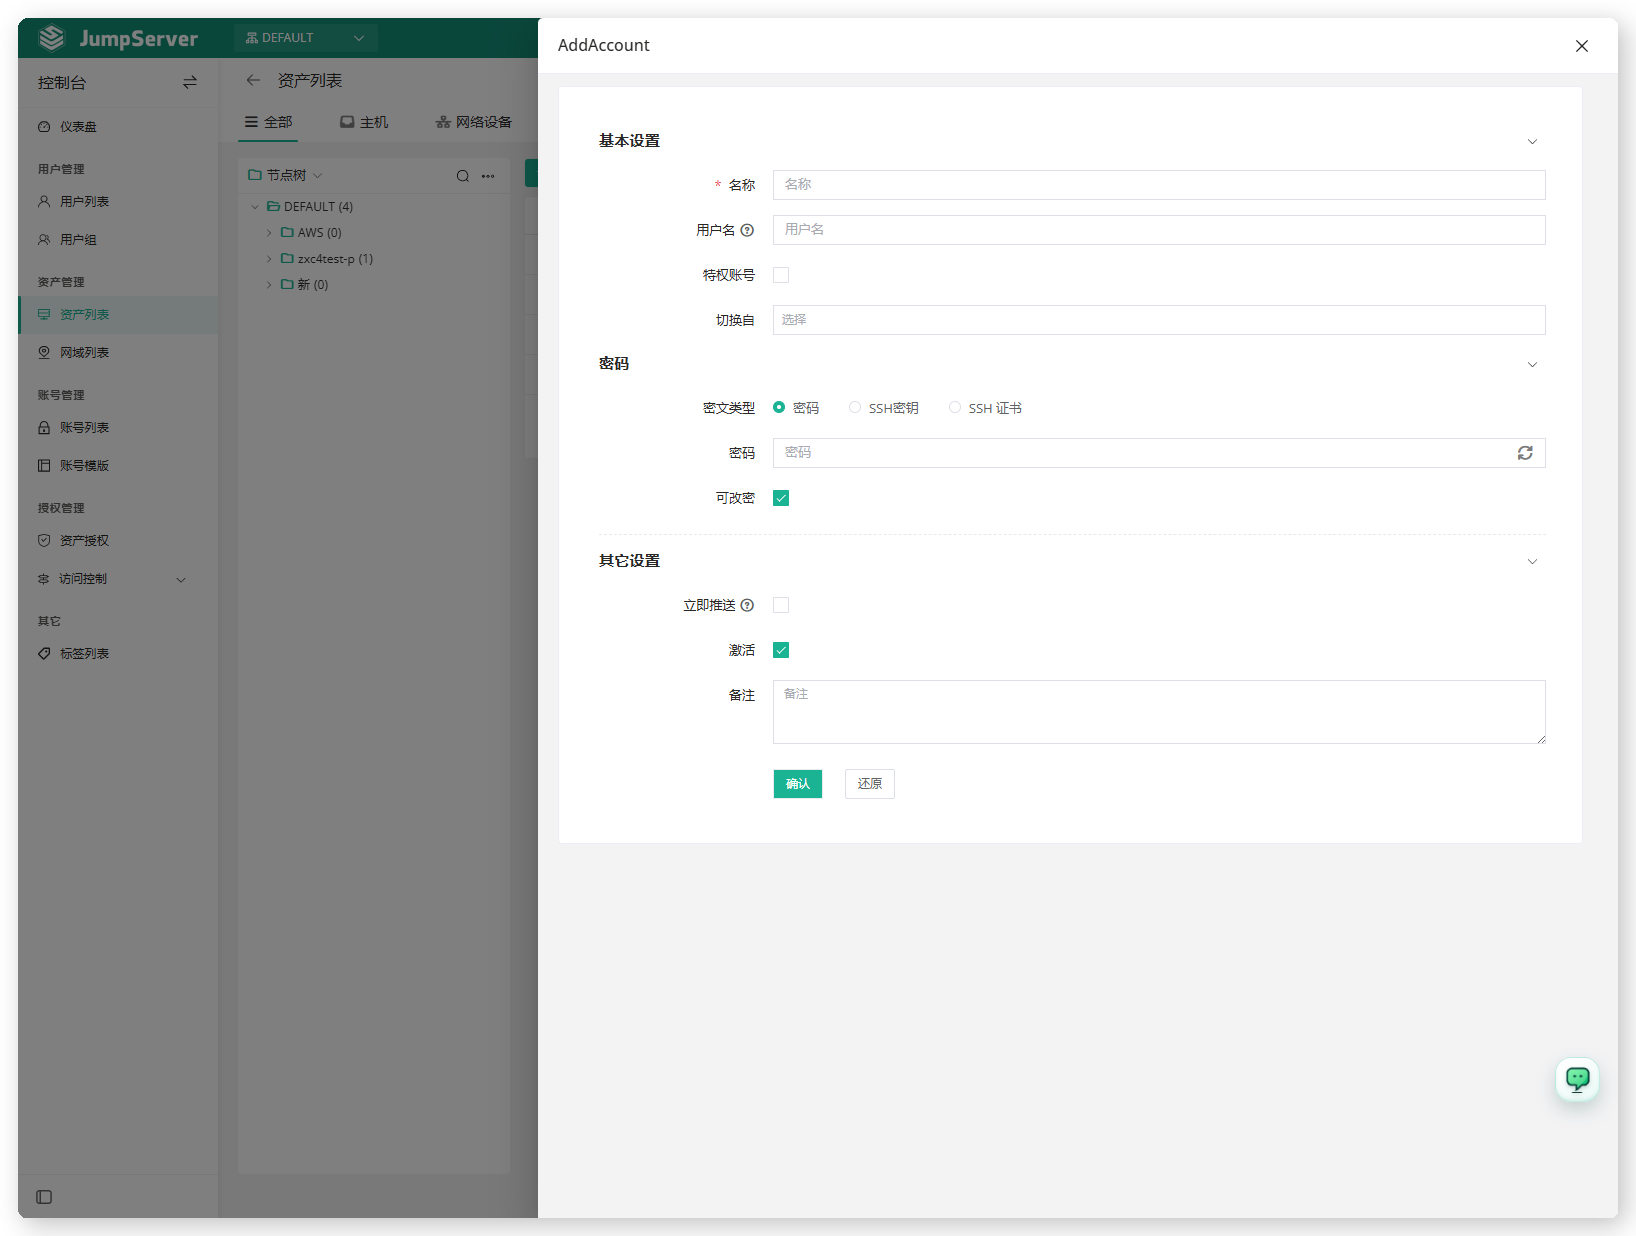Click the sidebar collapse icon at bottom
Image resolution: width=1636 pixels, height=1236 pixels.
click(44, 1197)
